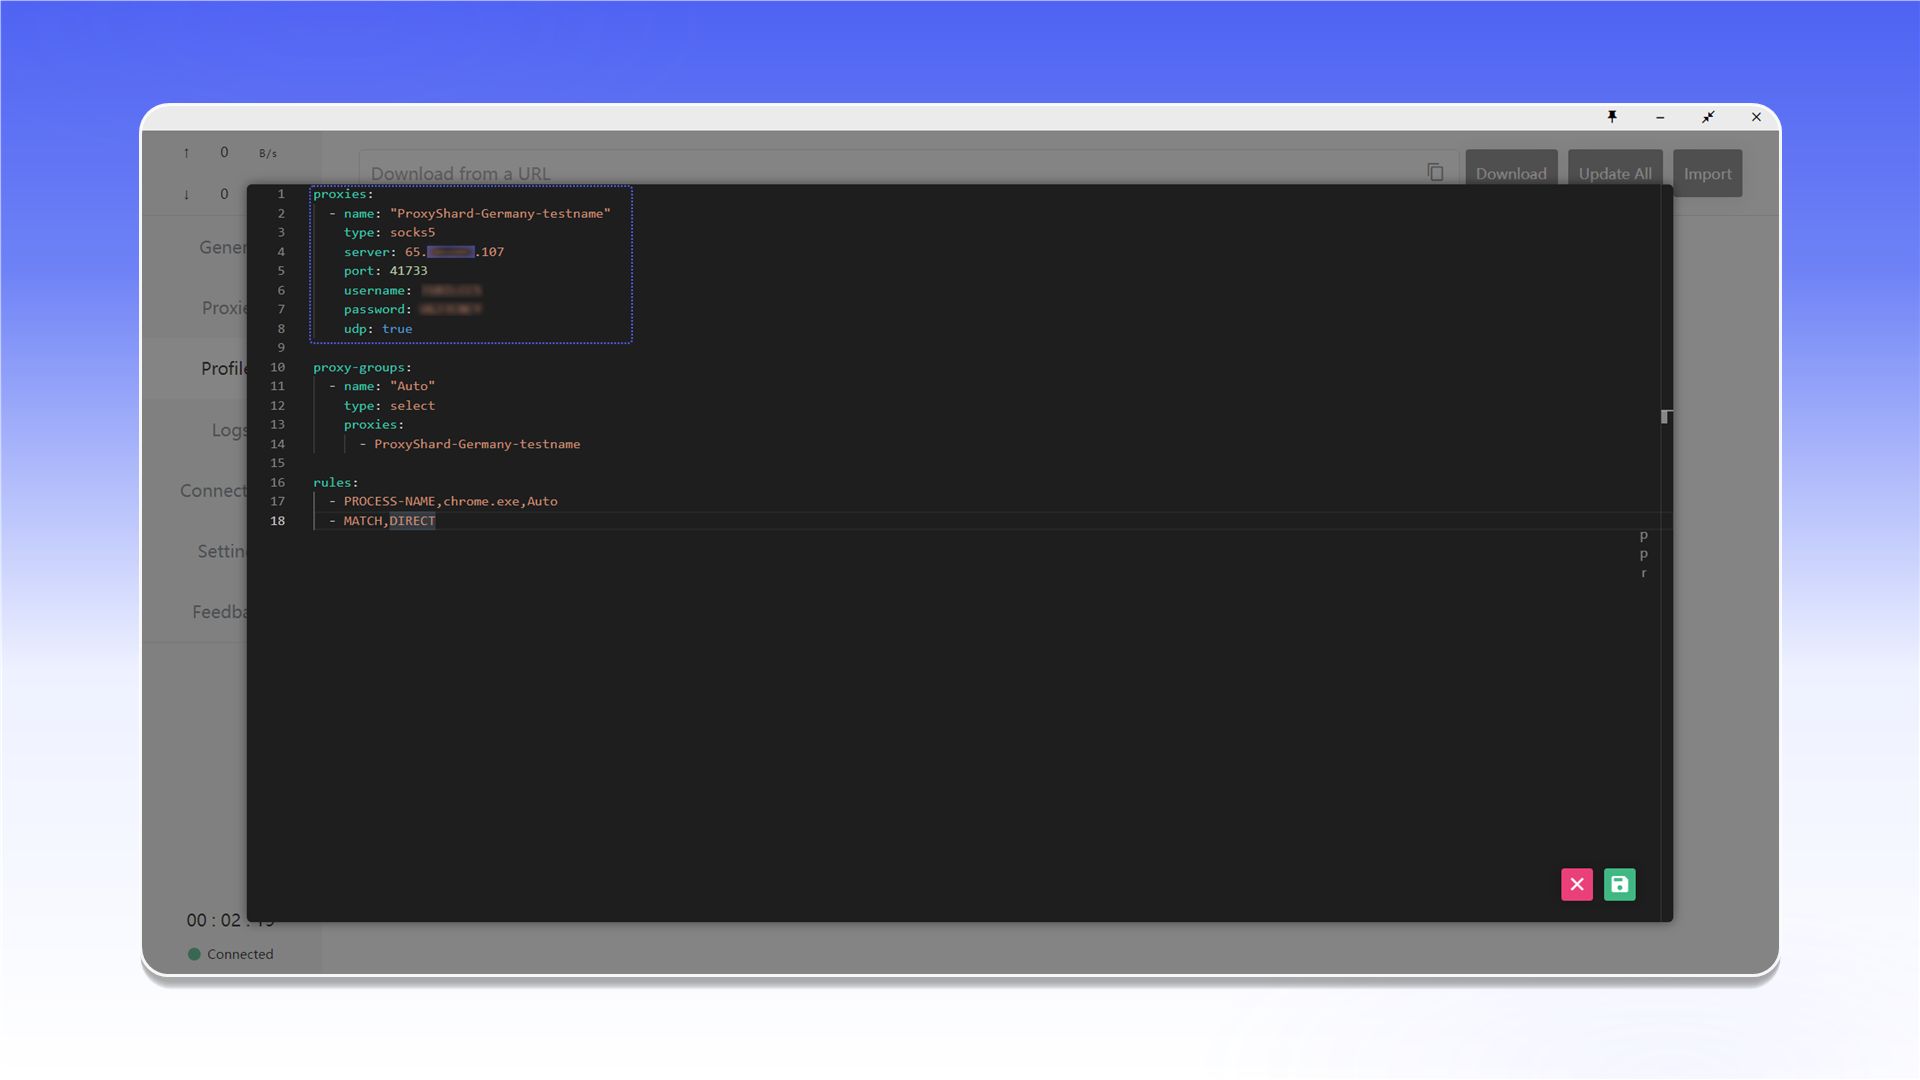
Task: Click line number 16 in the gutter
Action: pos(277,482)
